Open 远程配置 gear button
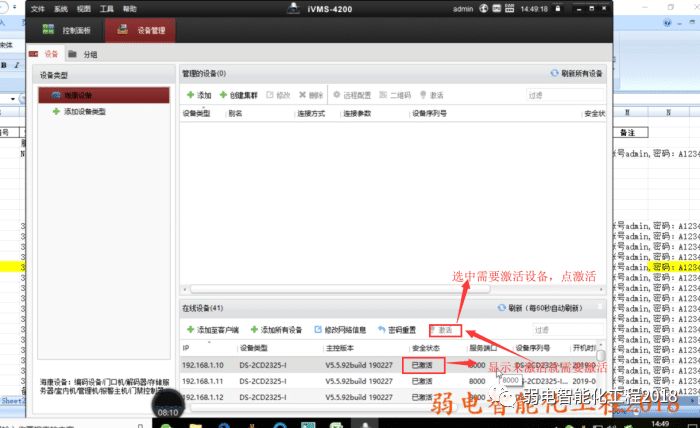The width and height of the screenshot is (700, 428). (352, 95)
